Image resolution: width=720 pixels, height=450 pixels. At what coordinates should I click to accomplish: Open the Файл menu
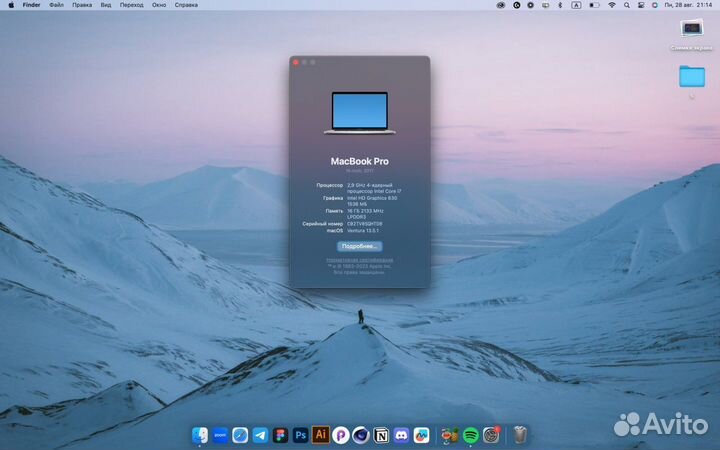point(56,5)
